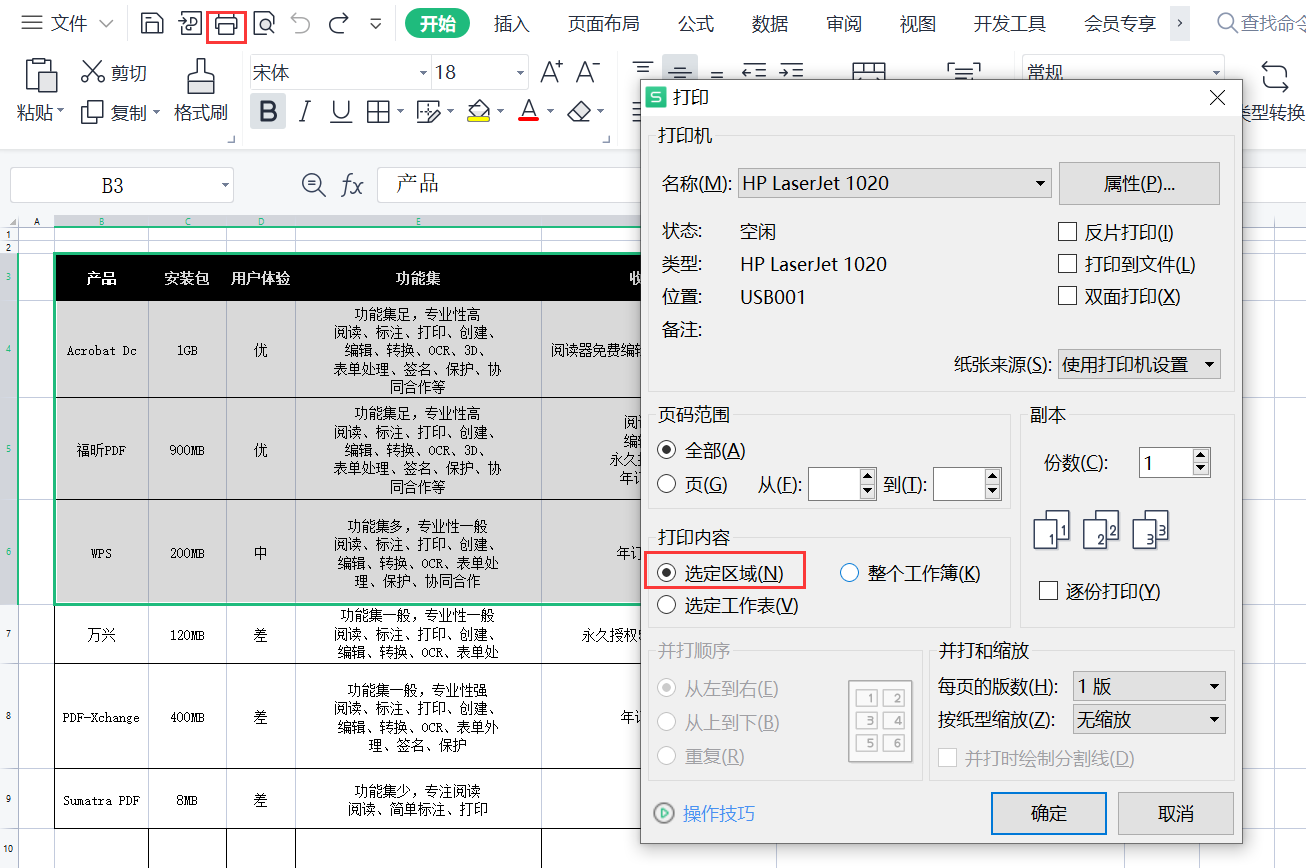Open the 纸张来源 dropdown list
1306x868 pixels.
pos(1139,365)
